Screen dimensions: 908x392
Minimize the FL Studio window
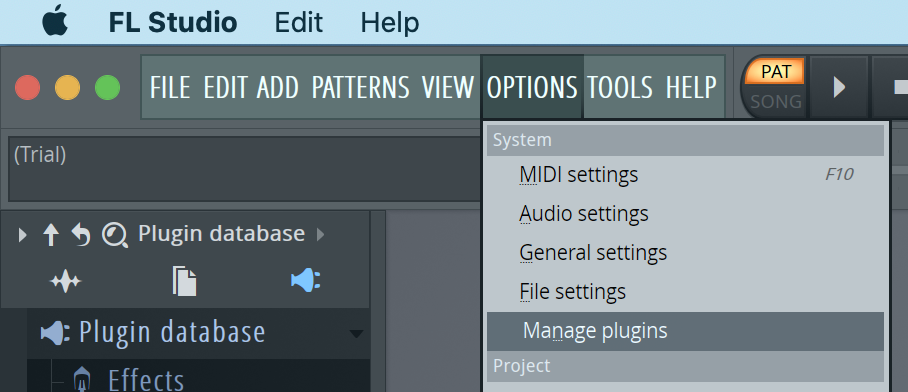(68, 88)
